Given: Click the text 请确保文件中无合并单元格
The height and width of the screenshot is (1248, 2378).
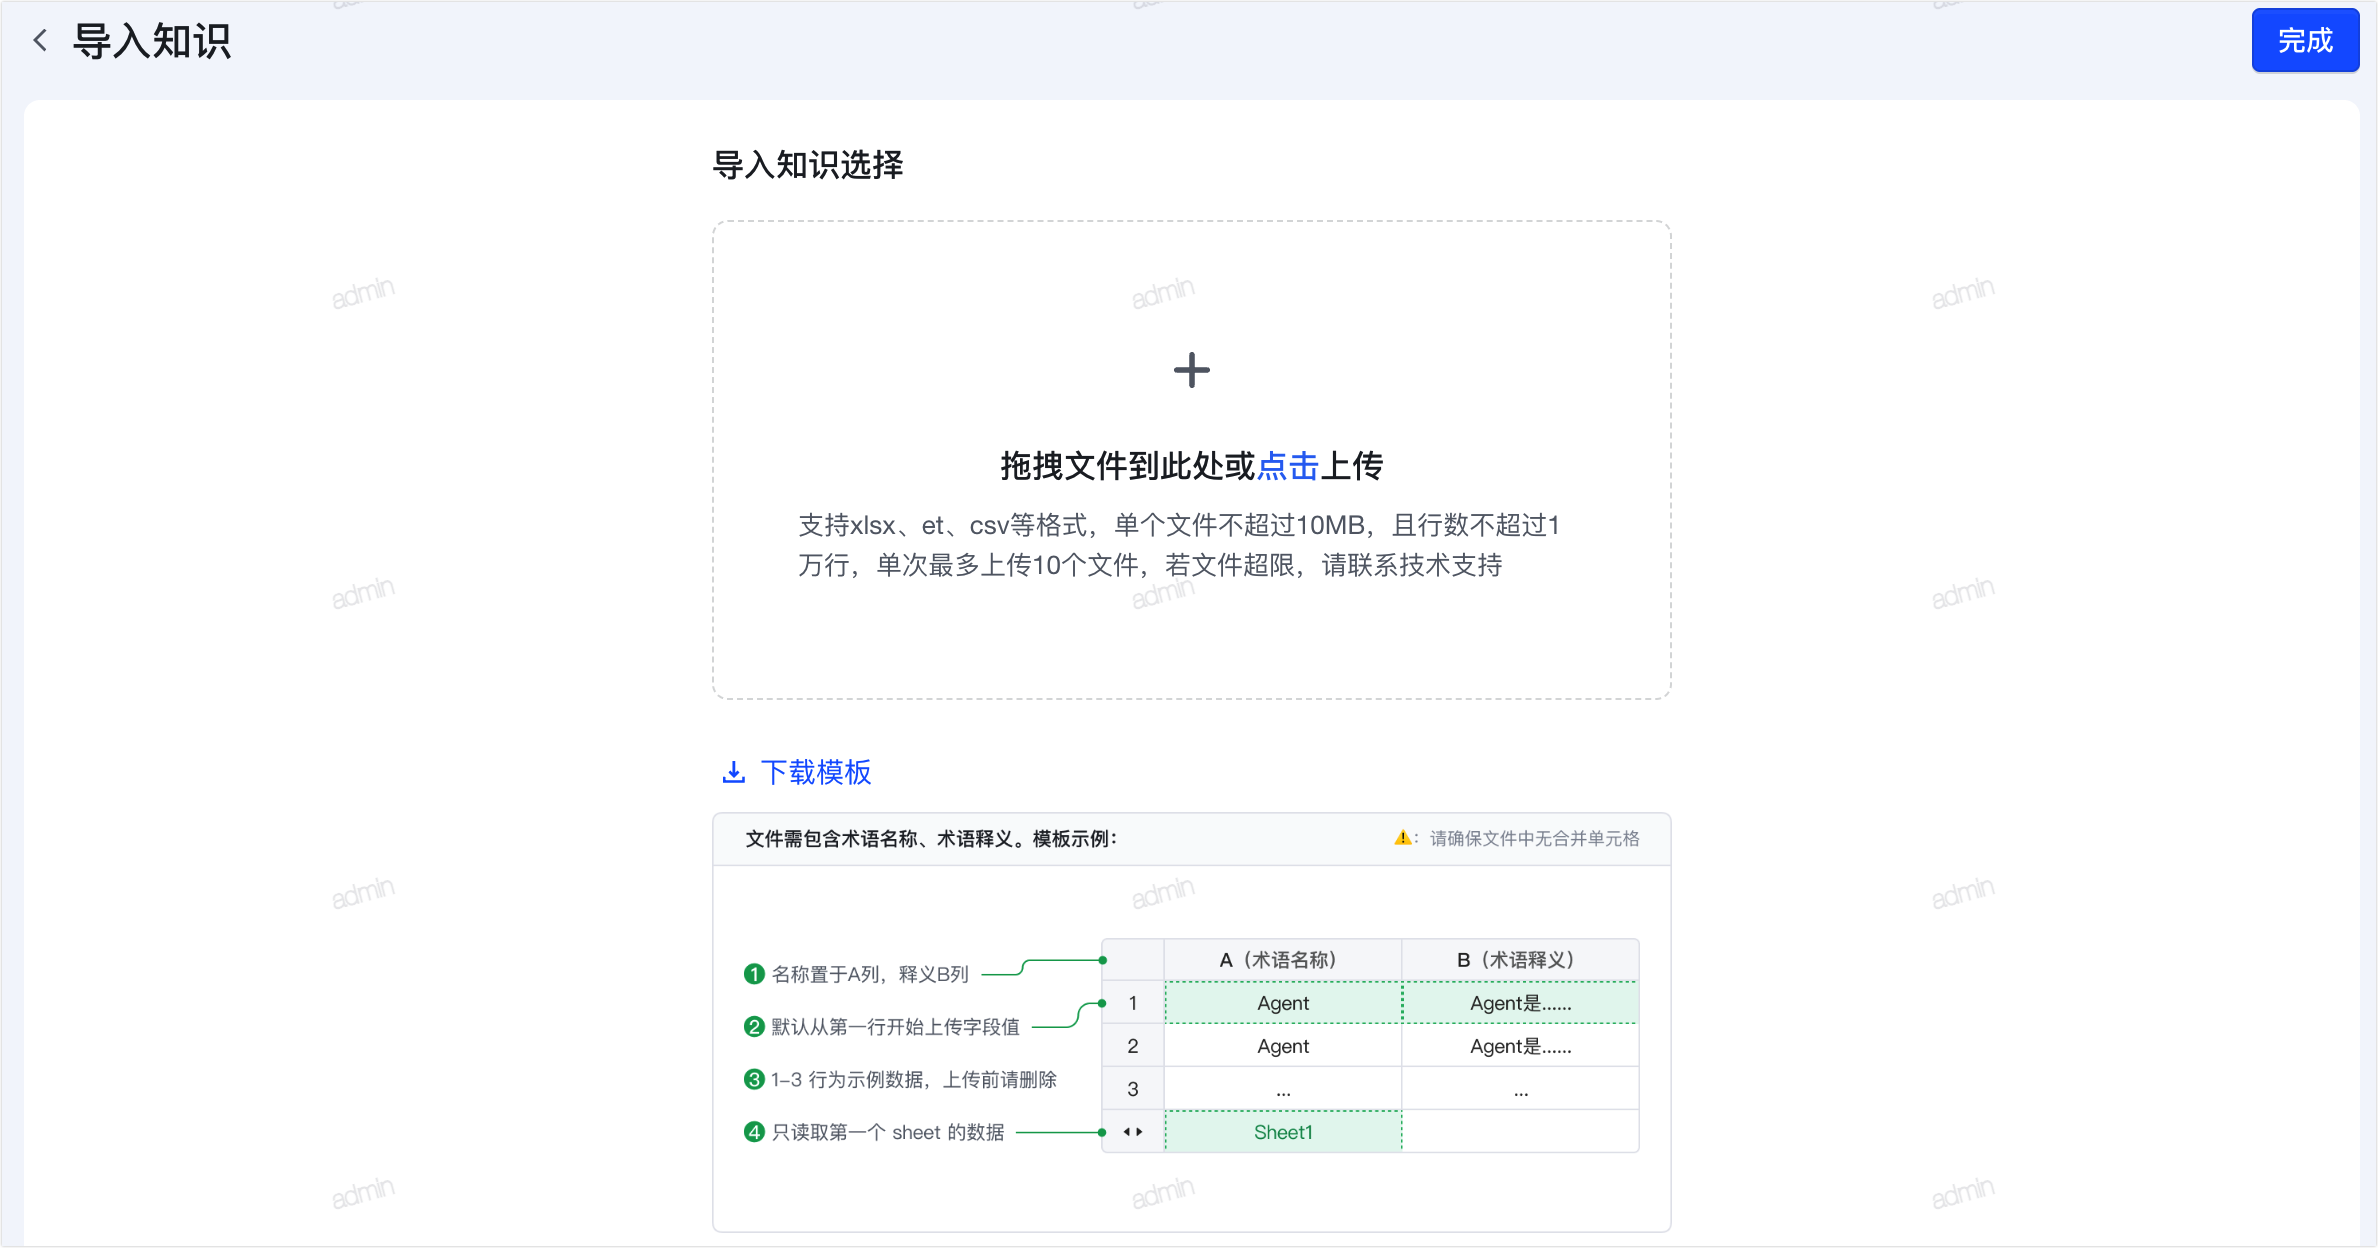Looking at the screenshot, I should click(x=1534, y=839).
